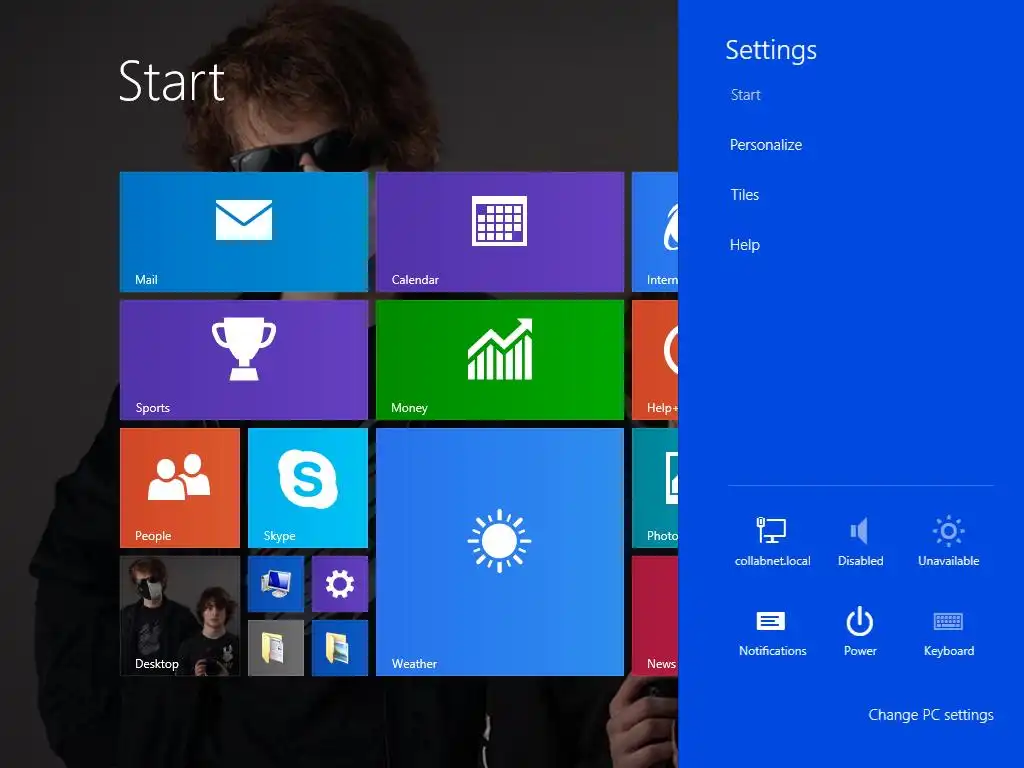Select Help in Settings
1024x768 pixels.
pos(744,245)
